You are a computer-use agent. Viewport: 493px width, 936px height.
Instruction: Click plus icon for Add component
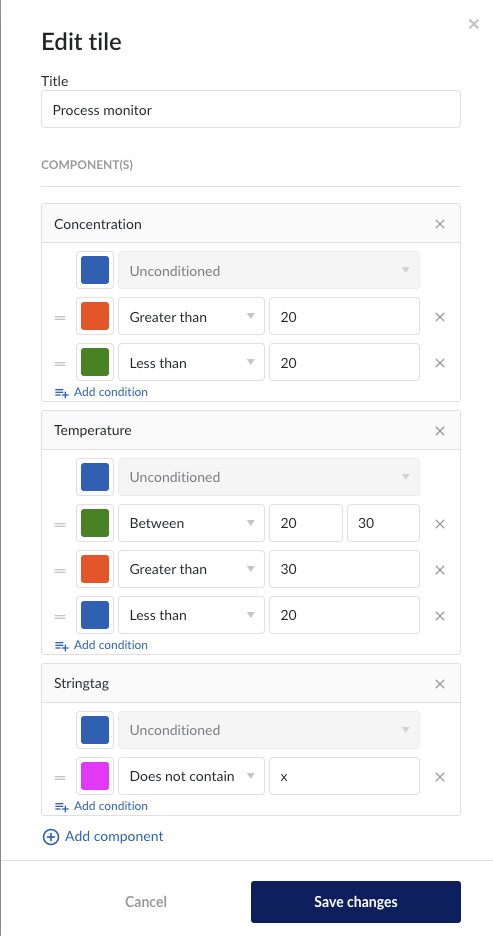pyautogui.click(x=51, y=837)
